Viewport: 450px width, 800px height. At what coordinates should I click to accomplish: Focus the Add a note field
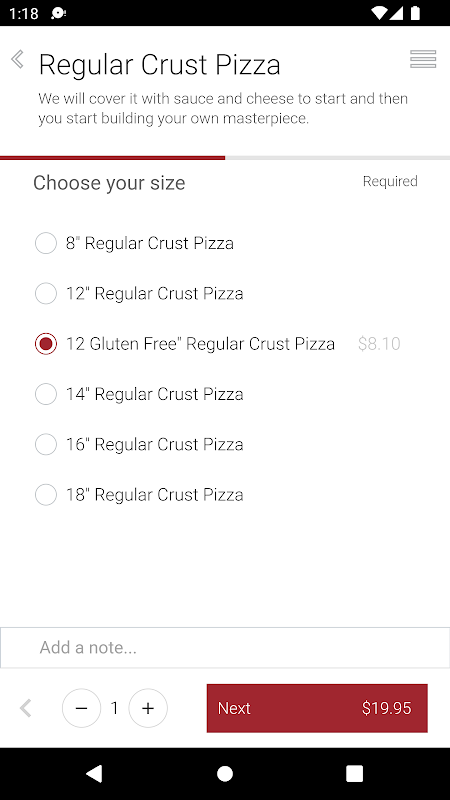click(225, 647)
